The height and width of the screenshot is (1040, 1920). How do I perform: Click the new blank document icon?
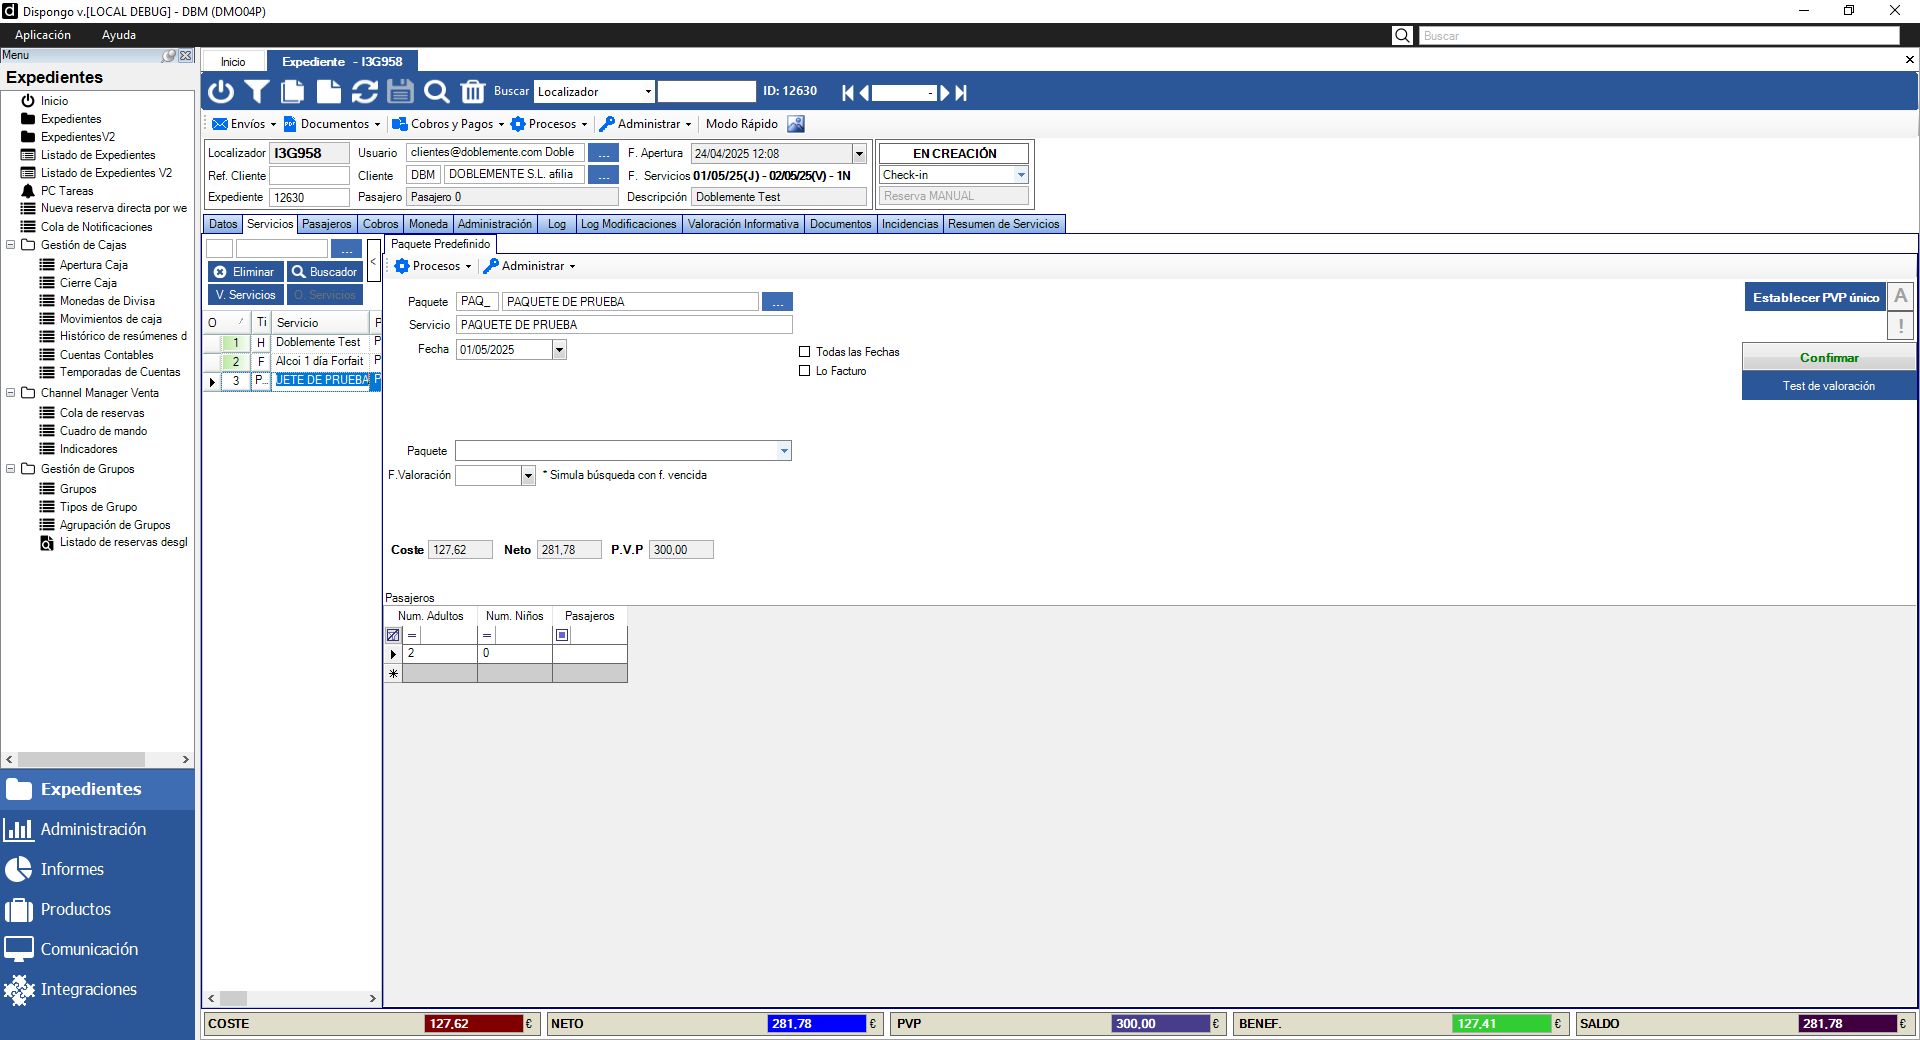pyautogui.click(x=329, y=92)
